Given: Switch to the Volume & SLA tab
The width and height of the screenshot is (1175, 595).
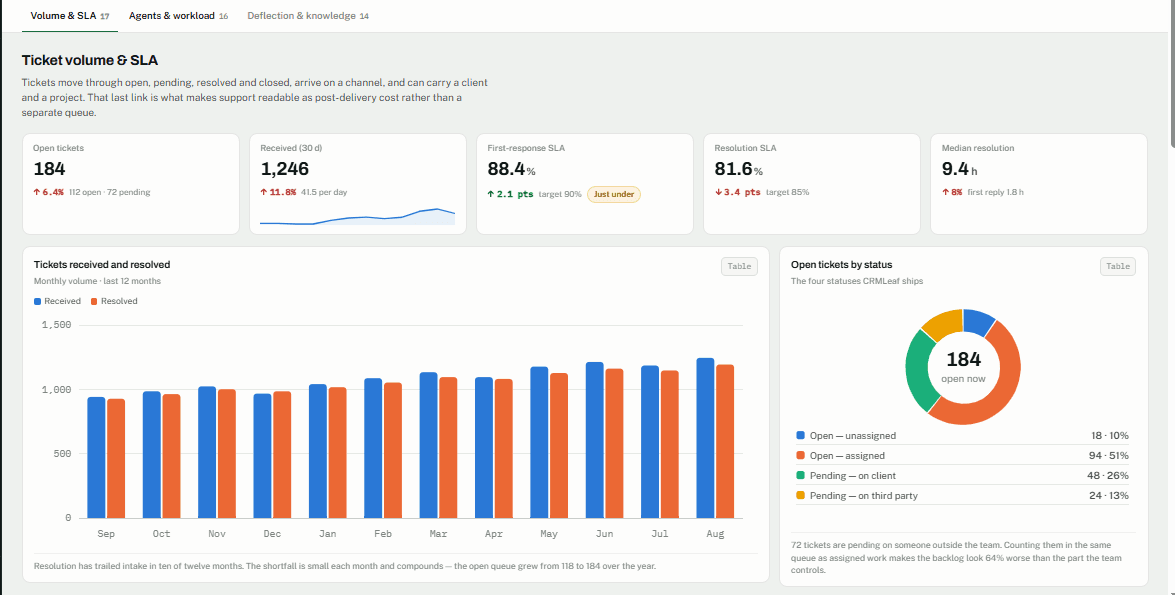Looking at the screenshot, I should (70, 16).
